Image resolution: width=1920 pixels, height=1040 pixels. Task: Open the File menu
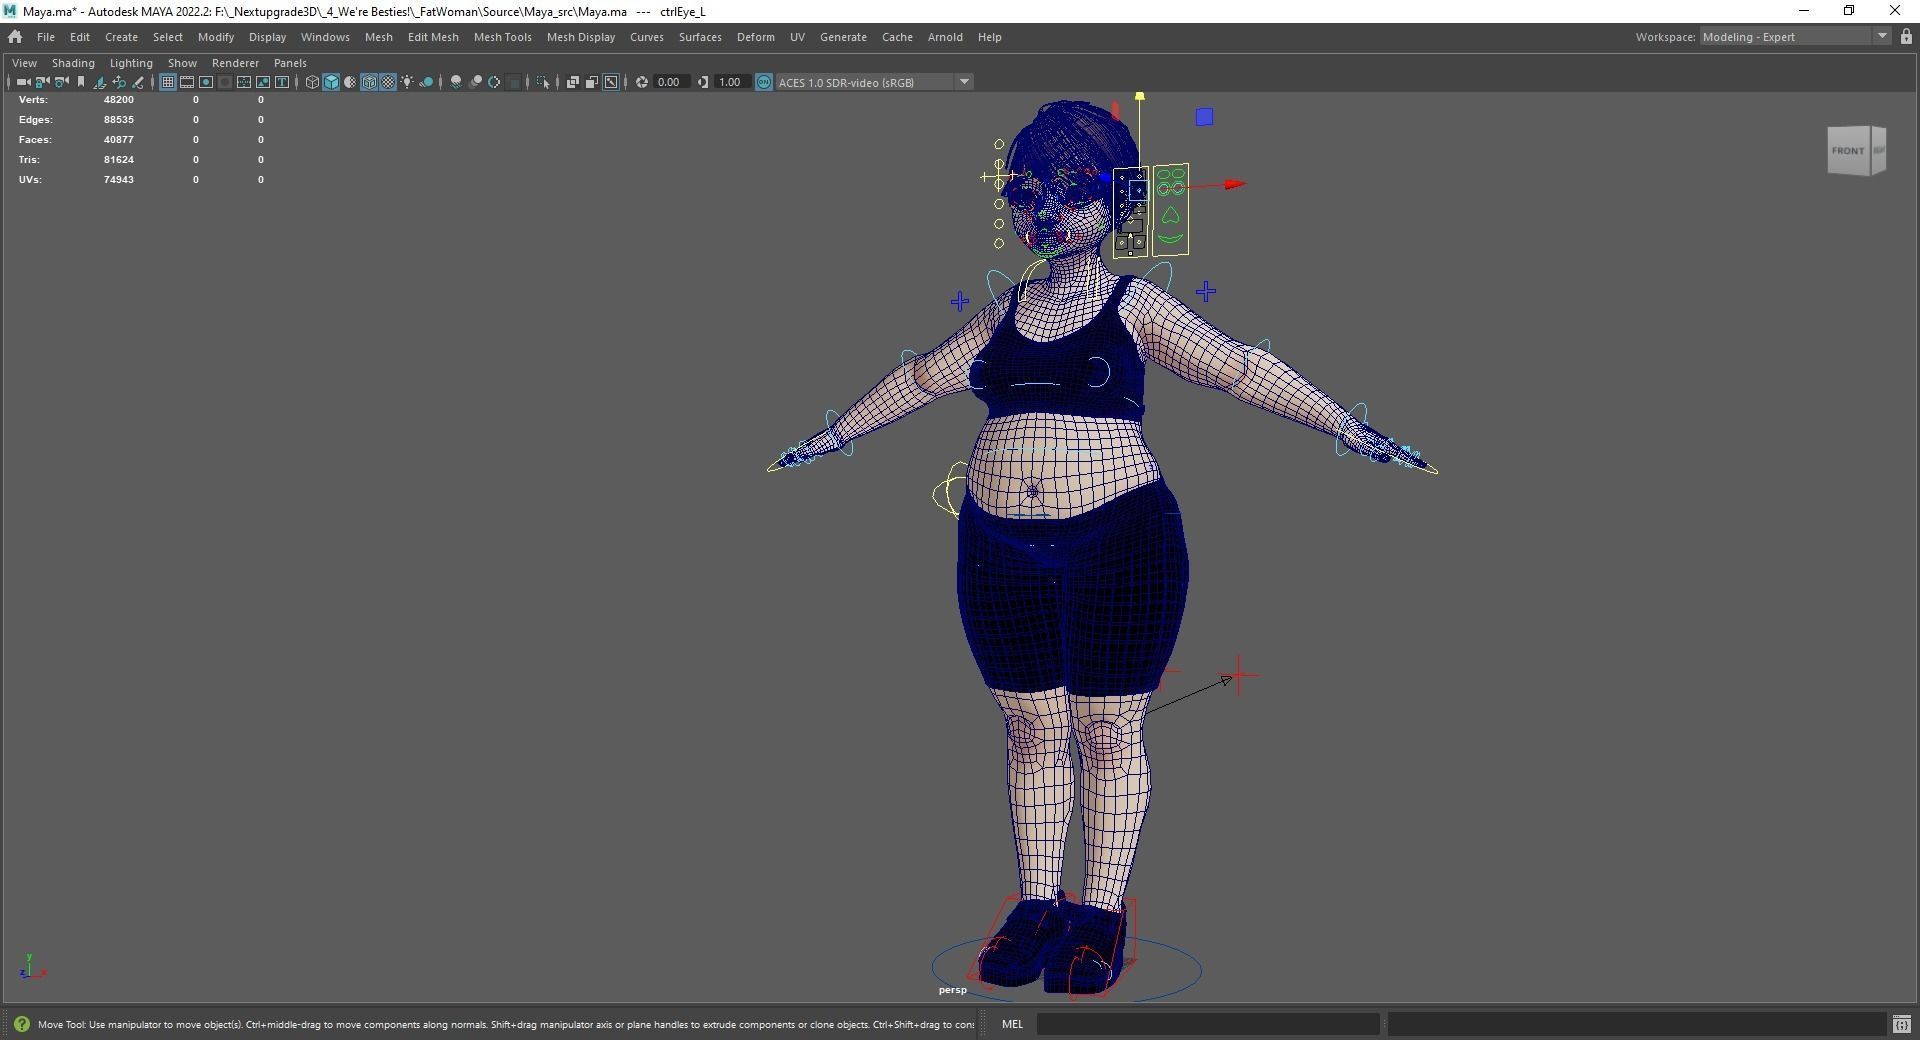pyautogui.click(x=46, y=37)
